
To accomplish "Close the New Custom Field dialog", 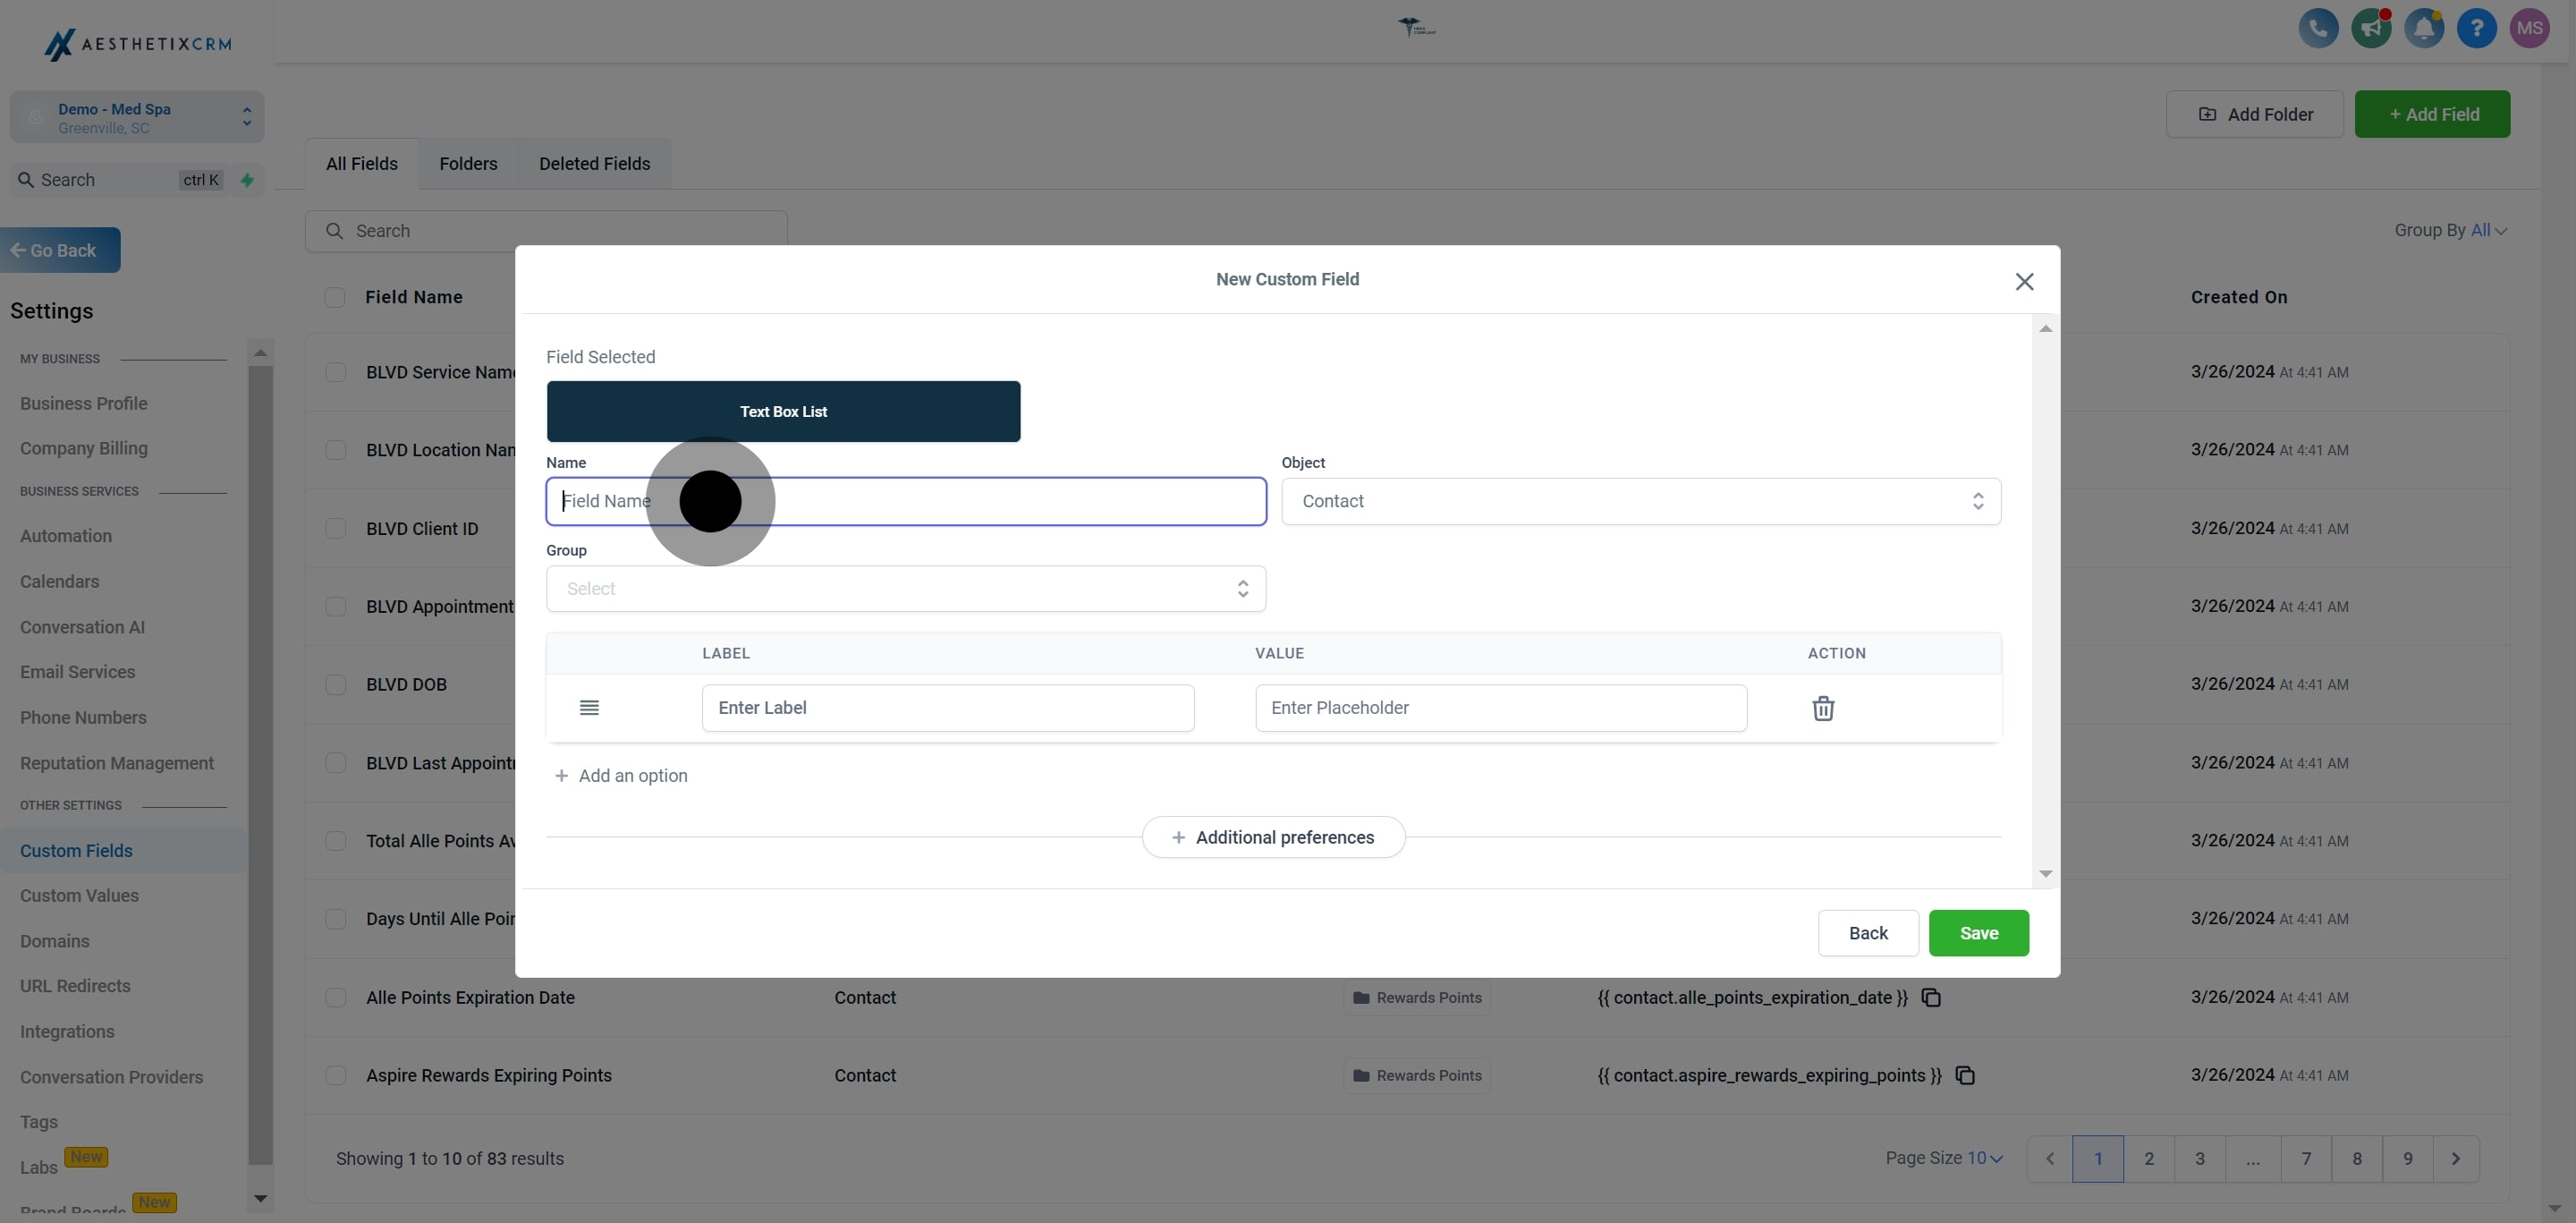I will (x=2024, y=282).
